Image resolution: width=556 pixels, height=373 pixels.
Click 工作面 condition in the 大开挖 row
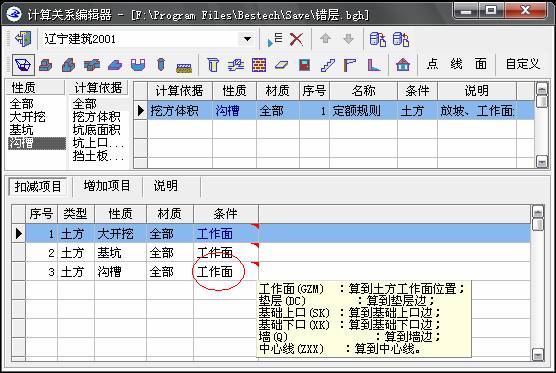point(226,233)
